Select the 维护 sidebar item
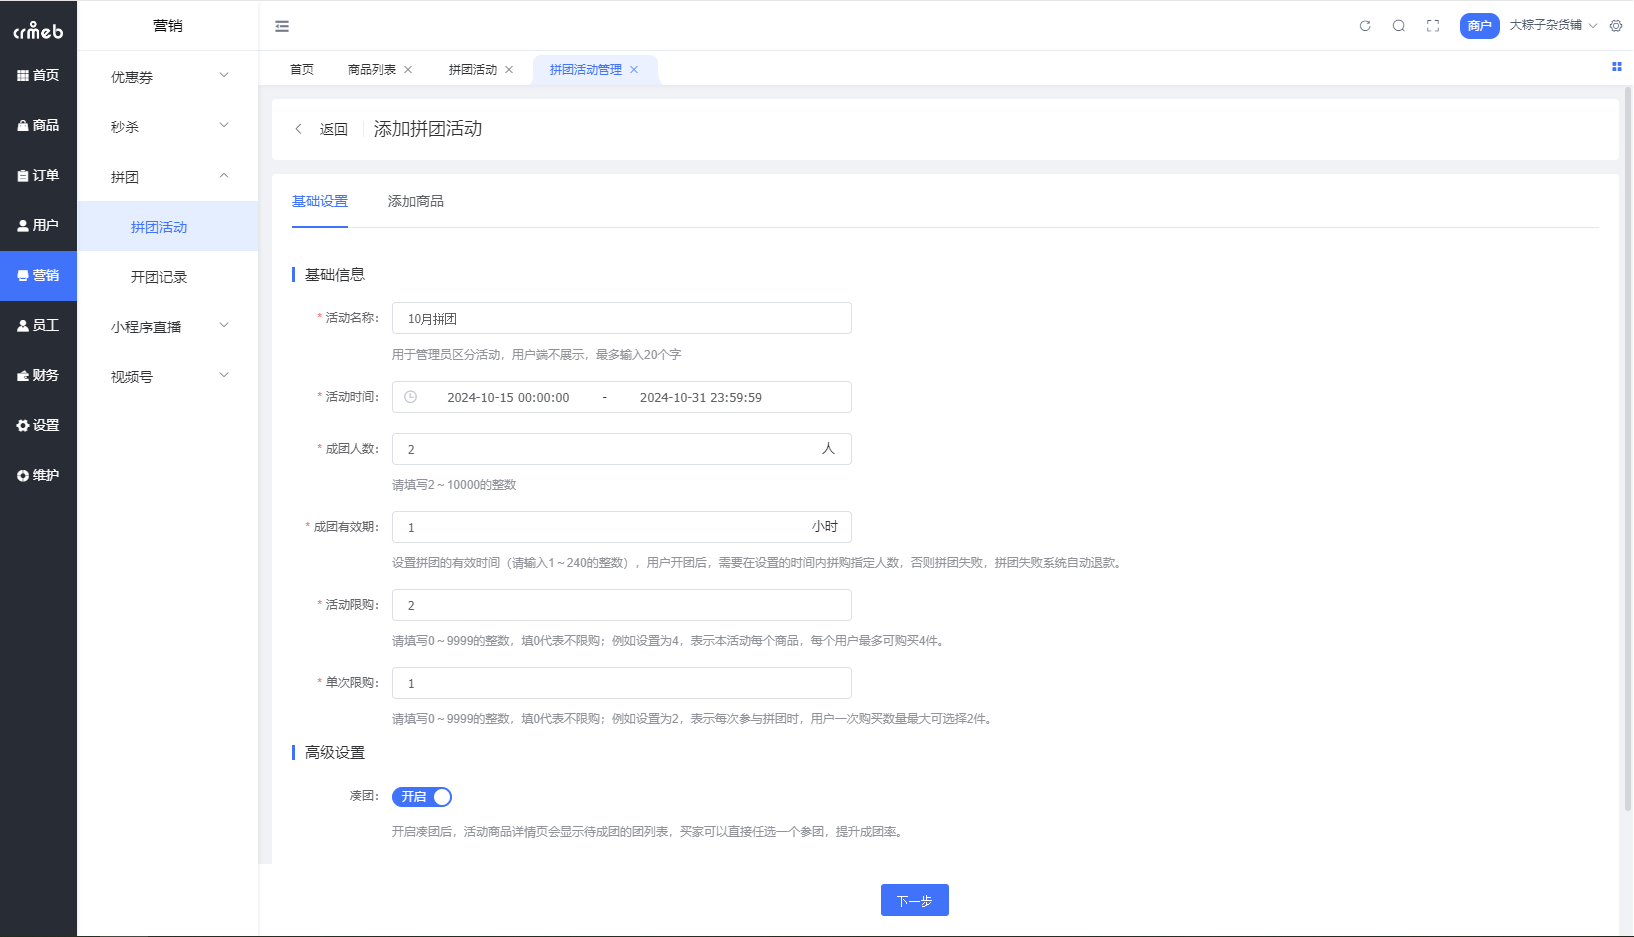This screenshot has width=1634, height=937. pyautogui.click(x=38, y=474)
